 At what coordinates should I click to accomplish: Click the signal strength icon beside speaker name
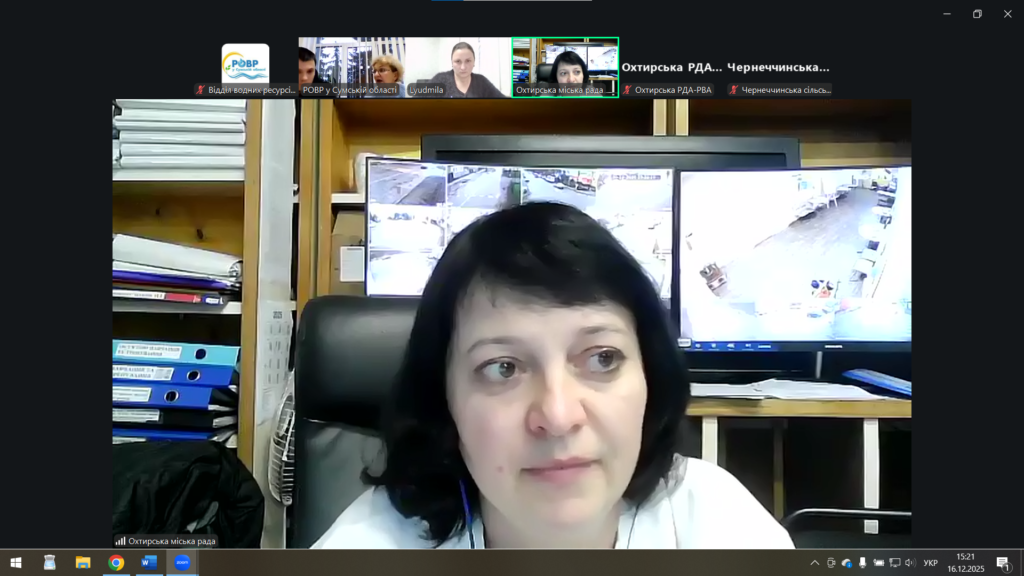(x=120, y=541)
